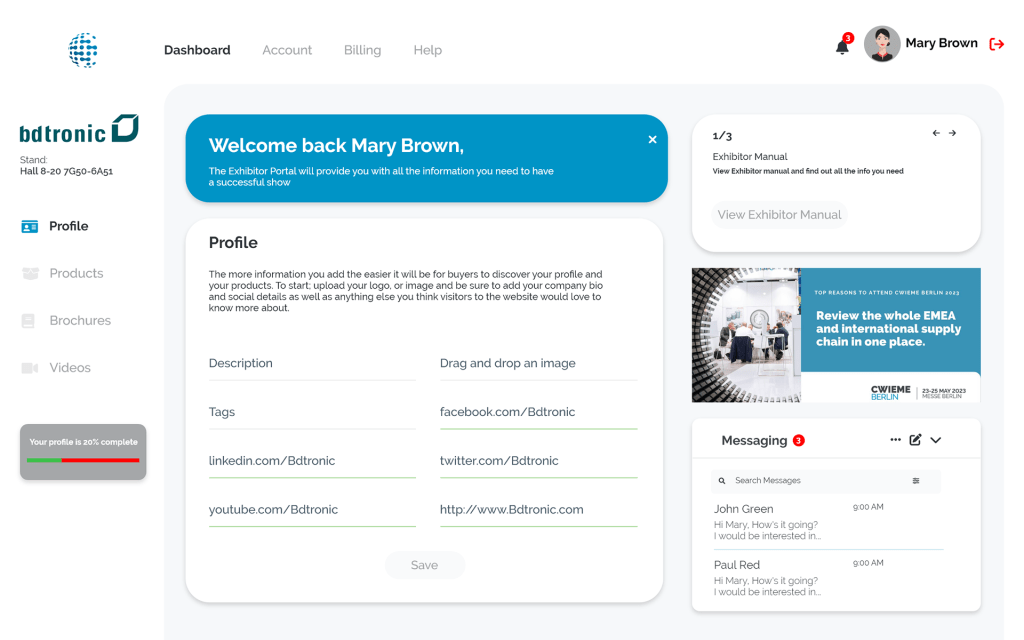Dismiss the Welcome back banner

click(x=652, y=140)
